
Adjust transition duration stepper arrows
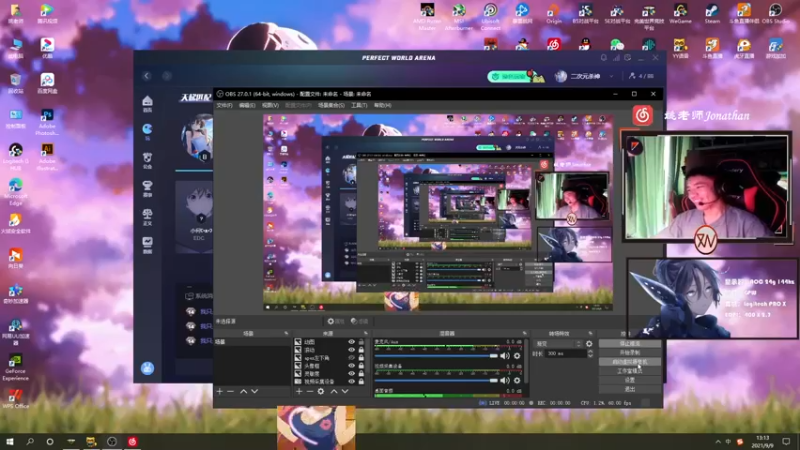click(590, 353)
